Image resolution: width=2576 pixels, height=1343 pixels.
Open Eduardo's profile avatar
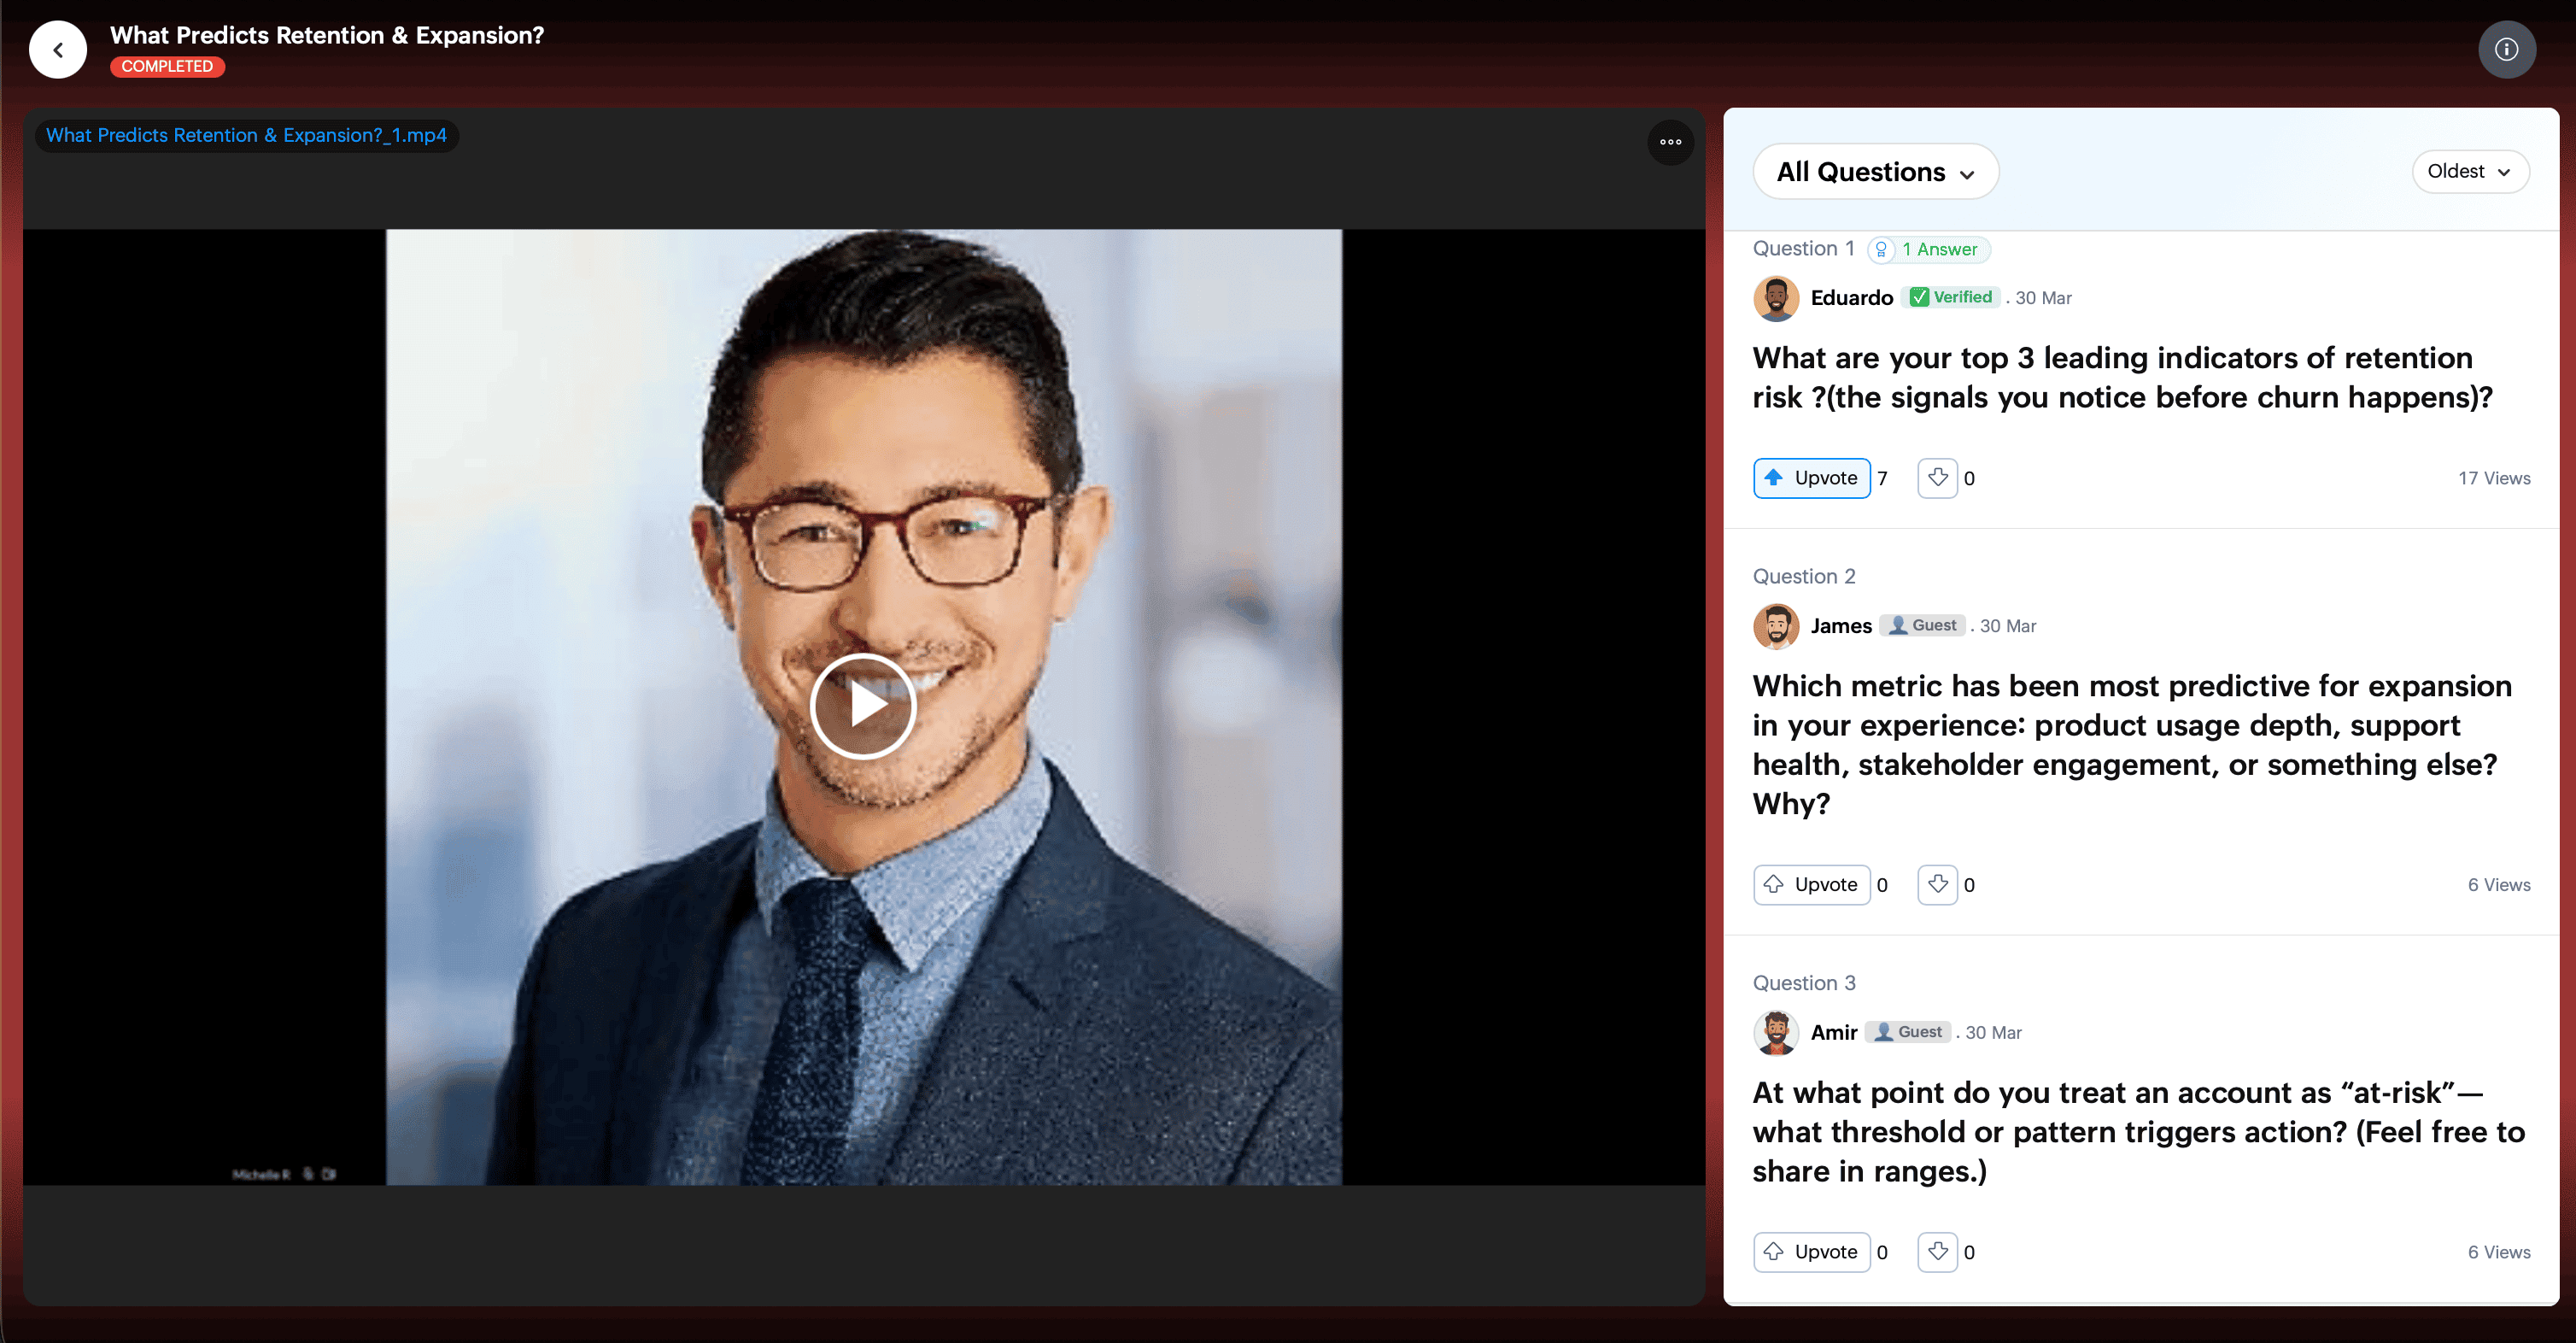coord(1776,298)
